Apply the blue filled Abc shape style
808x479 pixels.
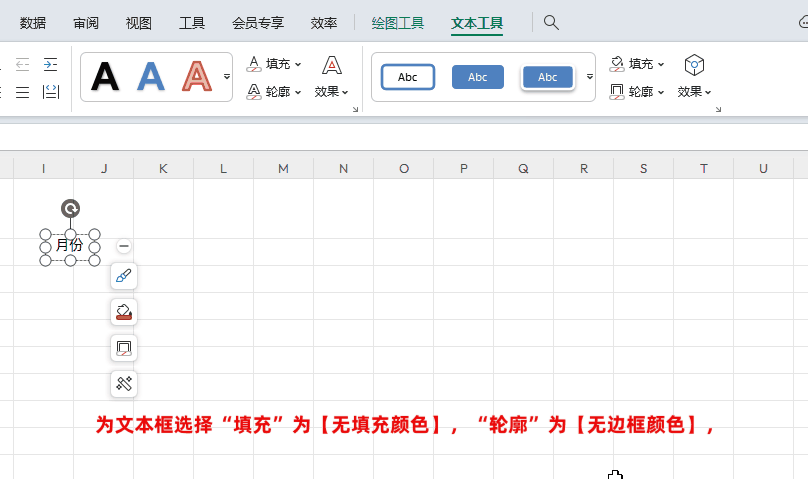pyautogui.click(x=478, y=77)
